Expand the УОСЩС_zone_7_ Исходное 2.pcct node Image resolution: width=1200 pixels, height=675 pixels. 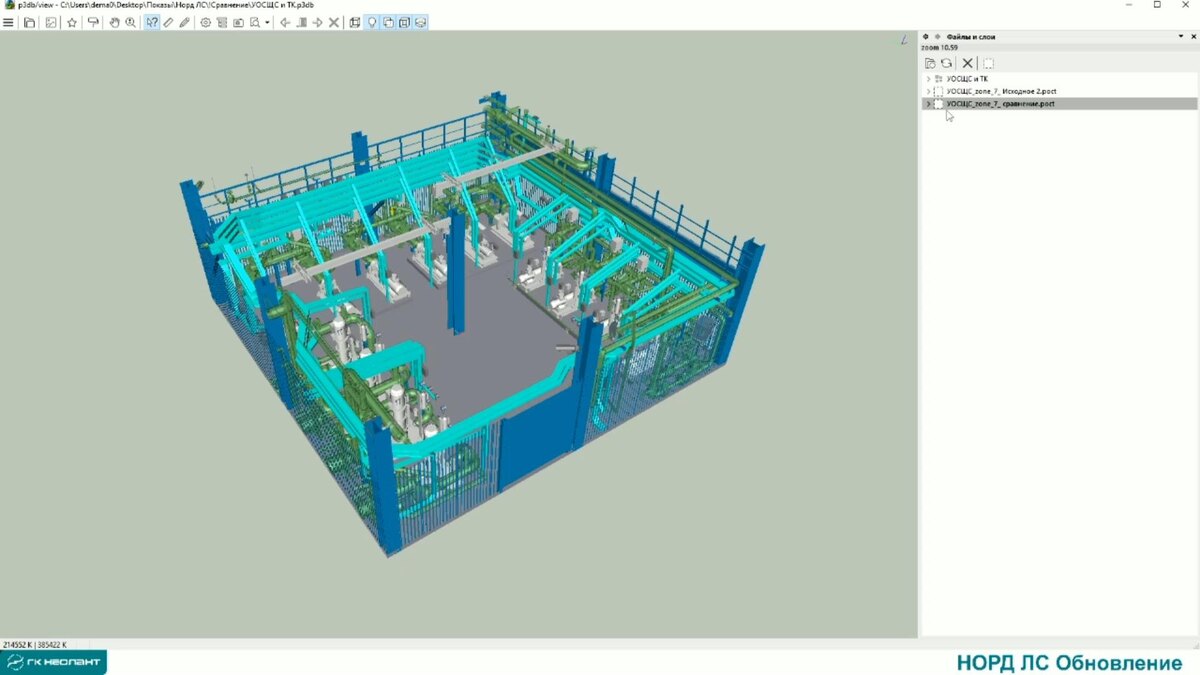pyautogui.click(x=928, y=91)
